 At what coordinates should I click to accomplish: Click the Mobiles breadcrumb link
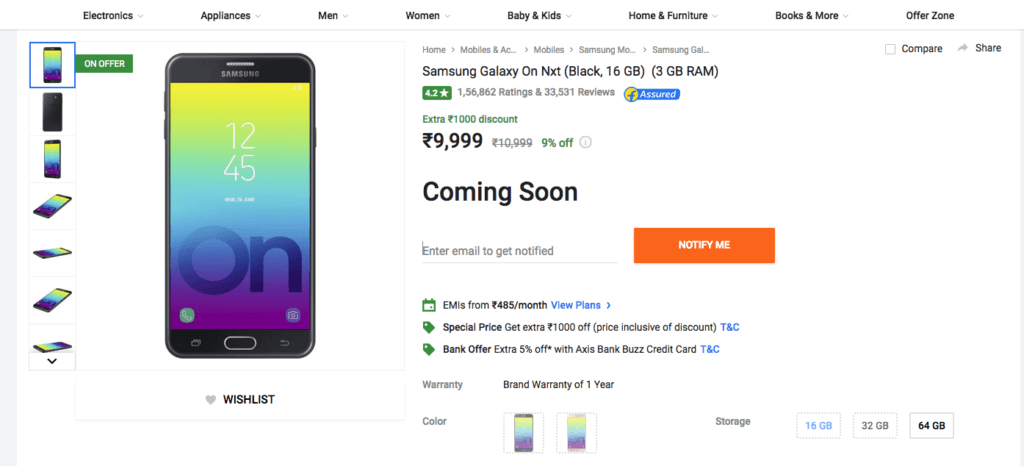point(549,50)
